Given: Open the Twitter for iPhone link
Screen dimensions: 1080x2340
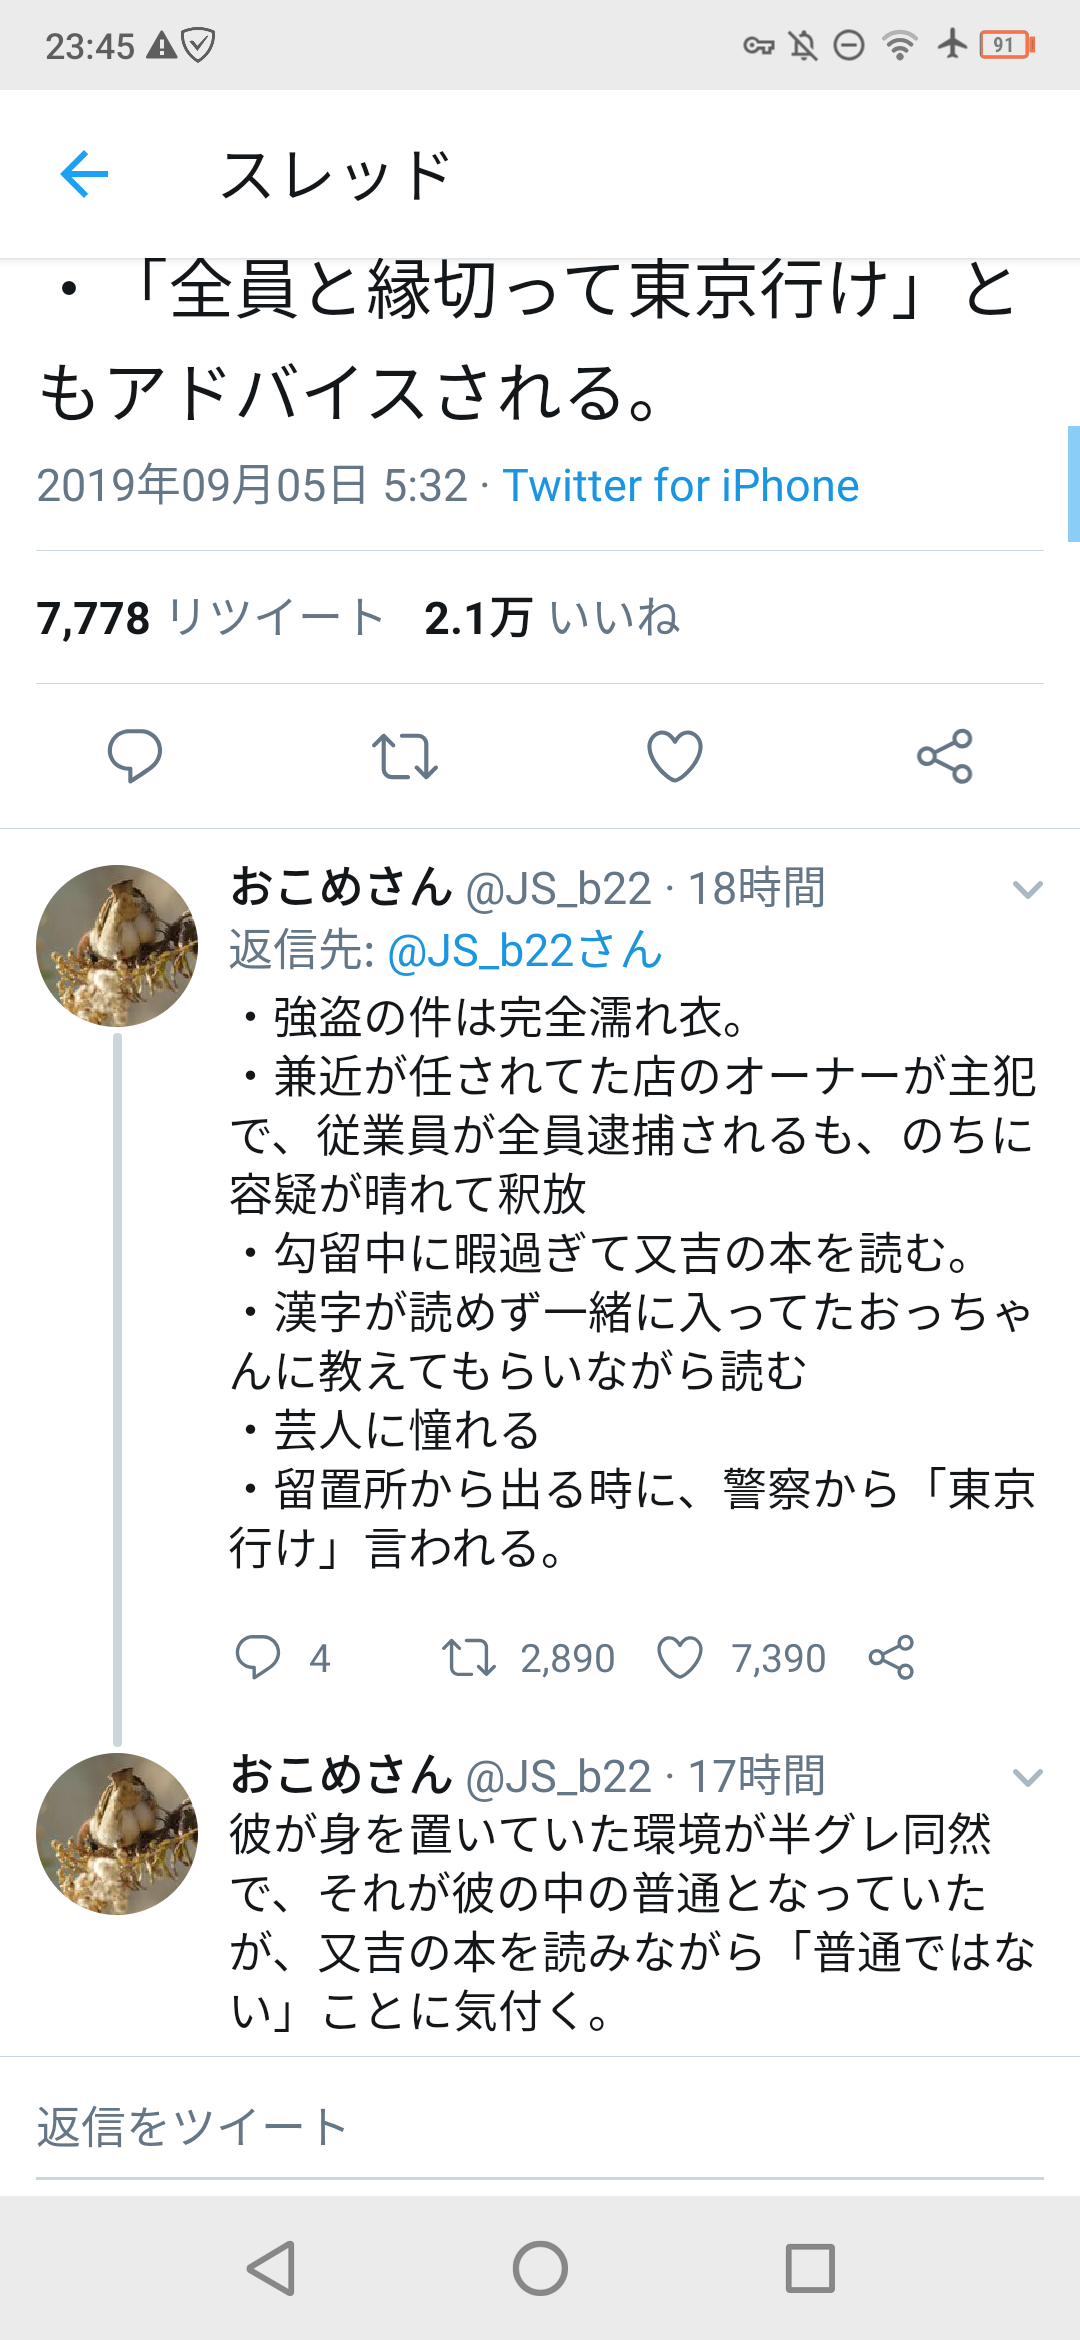Looking at the screenshot, I should coord(680,486).
